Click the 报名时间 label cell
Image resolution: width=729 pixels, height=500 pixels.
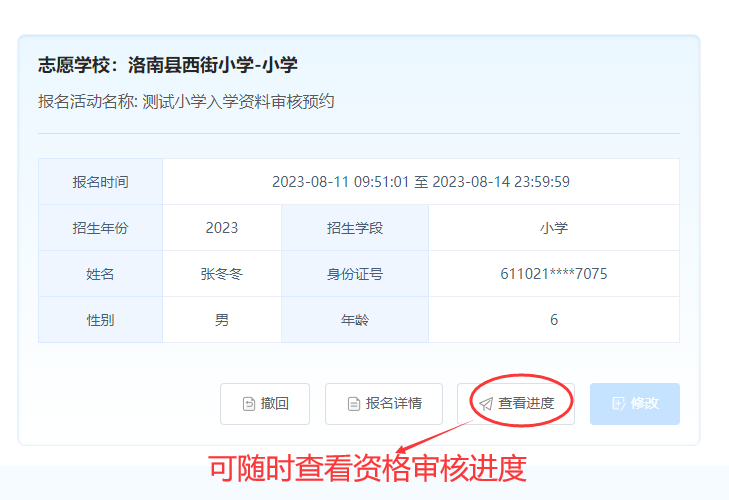[100, 181]
